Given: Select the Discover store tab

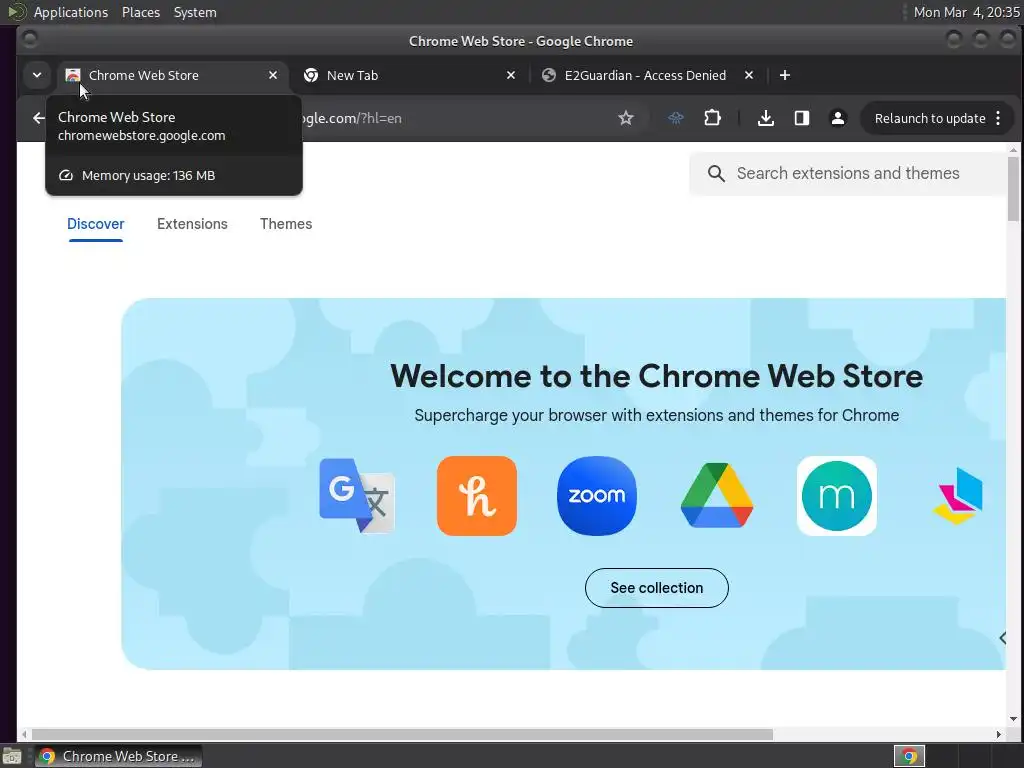Looking at the screenshot, I should [95, 224].
